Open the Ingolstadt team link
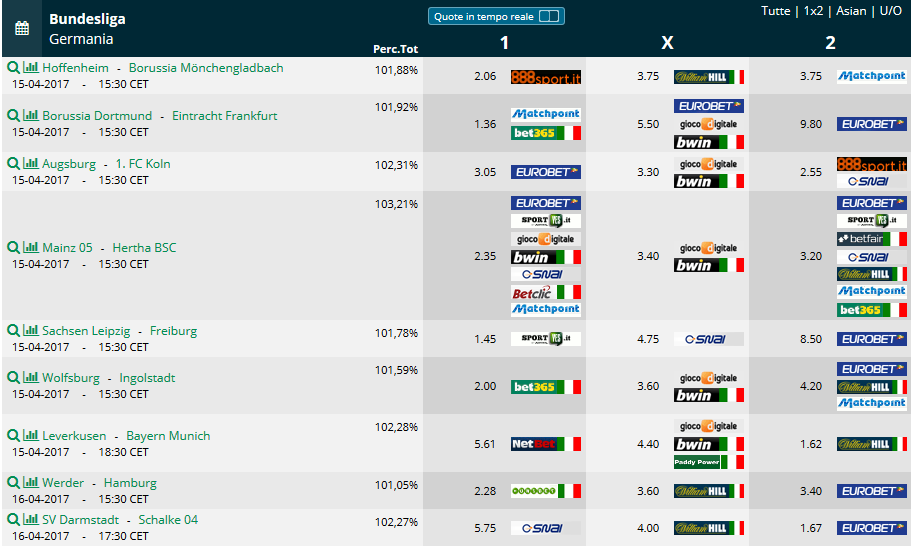The image size is (911, 546). (147, 378)
